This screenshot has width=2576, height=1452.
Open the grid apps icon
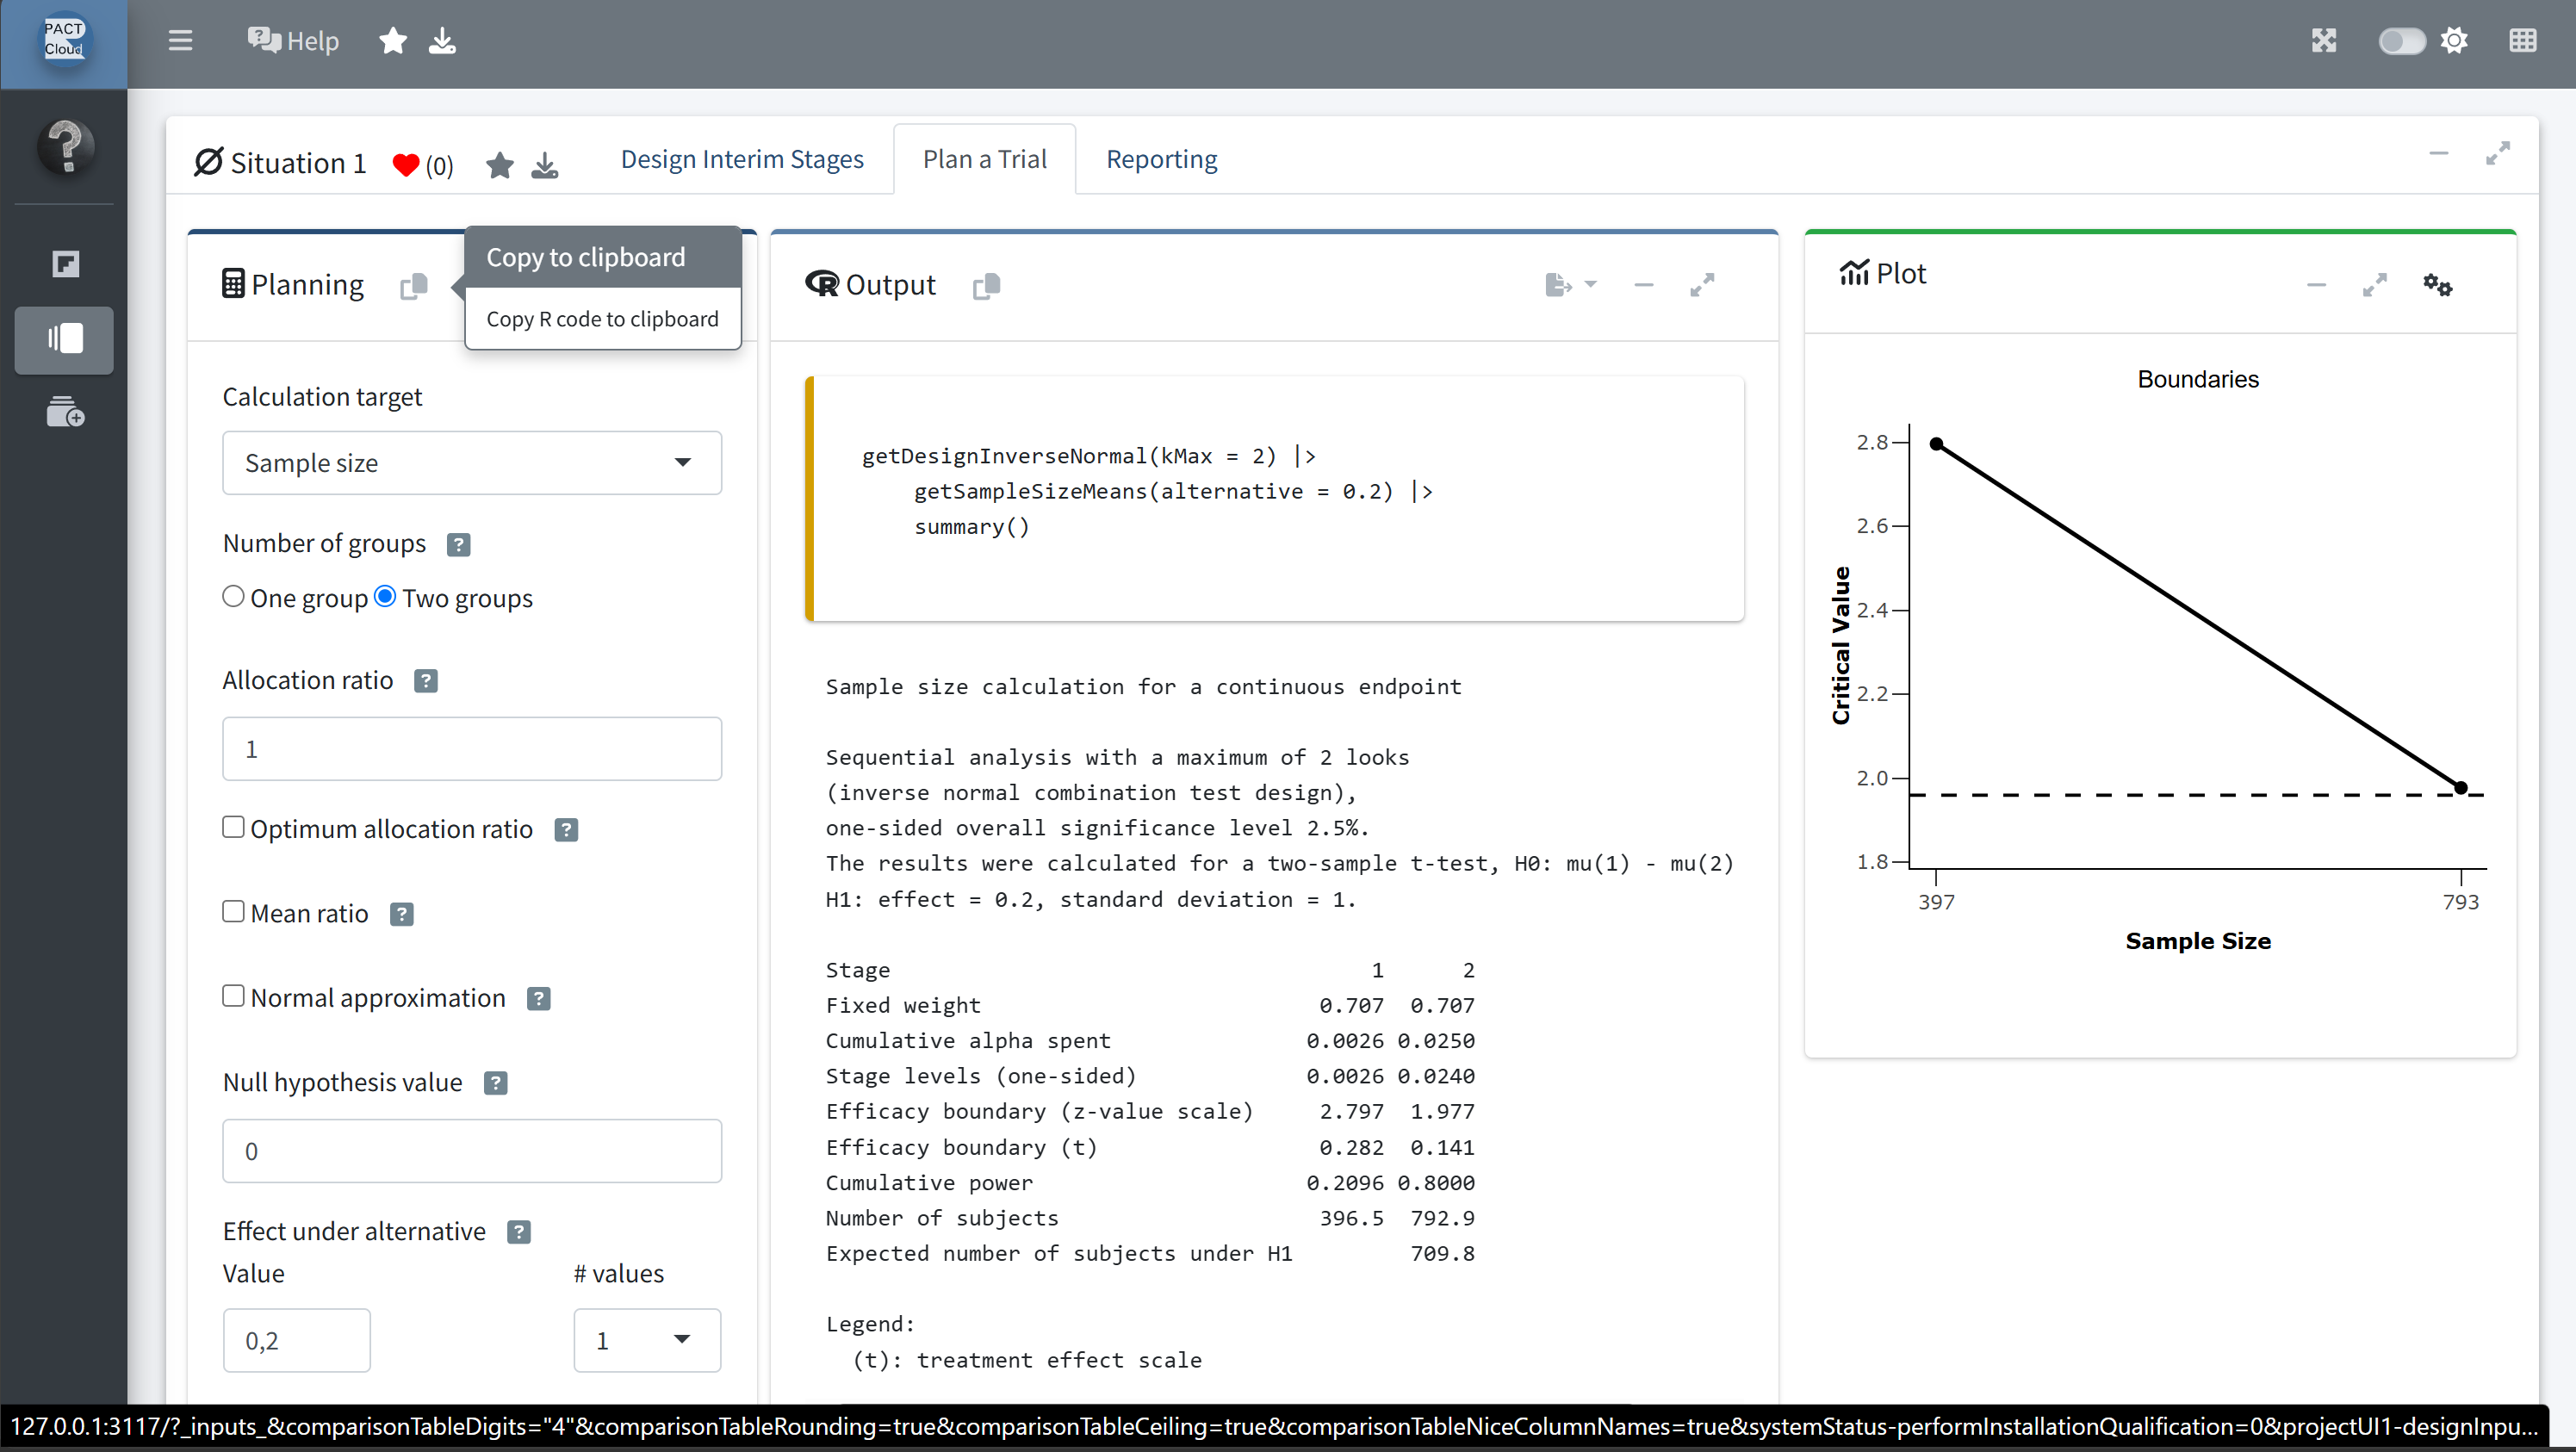(2522, 40)
